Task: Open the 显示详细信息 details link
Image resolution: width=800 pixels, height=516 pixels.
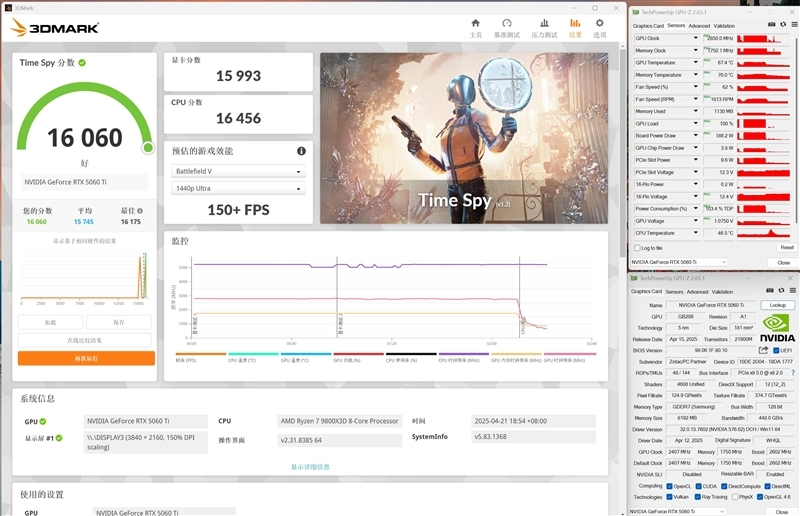Action: (310, 466)
